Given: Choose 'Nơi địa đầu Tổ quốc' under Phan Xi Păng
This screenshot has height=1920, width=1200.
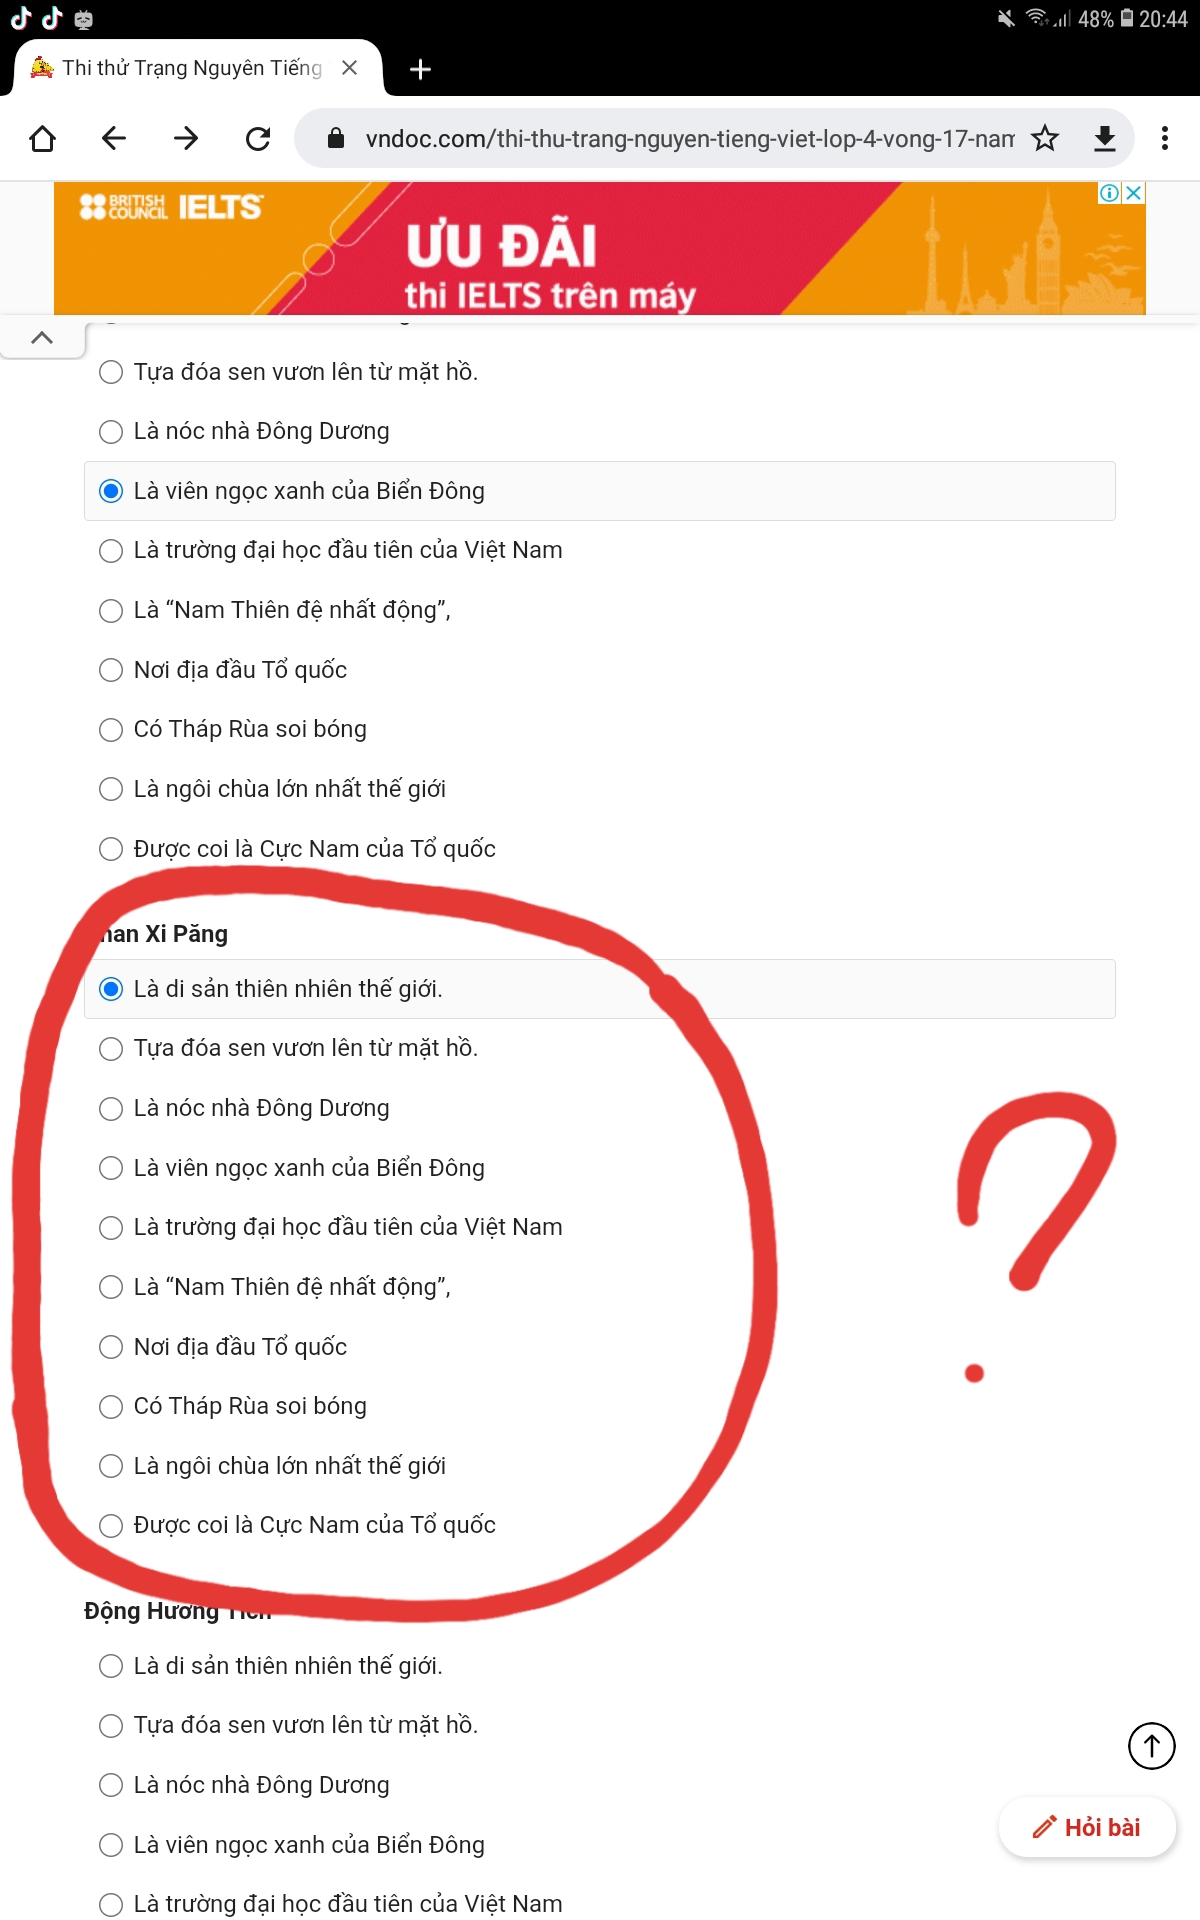Looking at the screenshot, I should (111, 1347).
